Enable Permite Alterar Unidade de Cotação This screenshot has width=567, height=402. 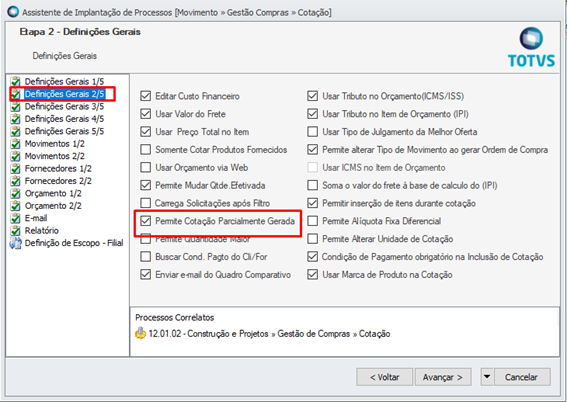pyautogui.click(x=312, y=239)
